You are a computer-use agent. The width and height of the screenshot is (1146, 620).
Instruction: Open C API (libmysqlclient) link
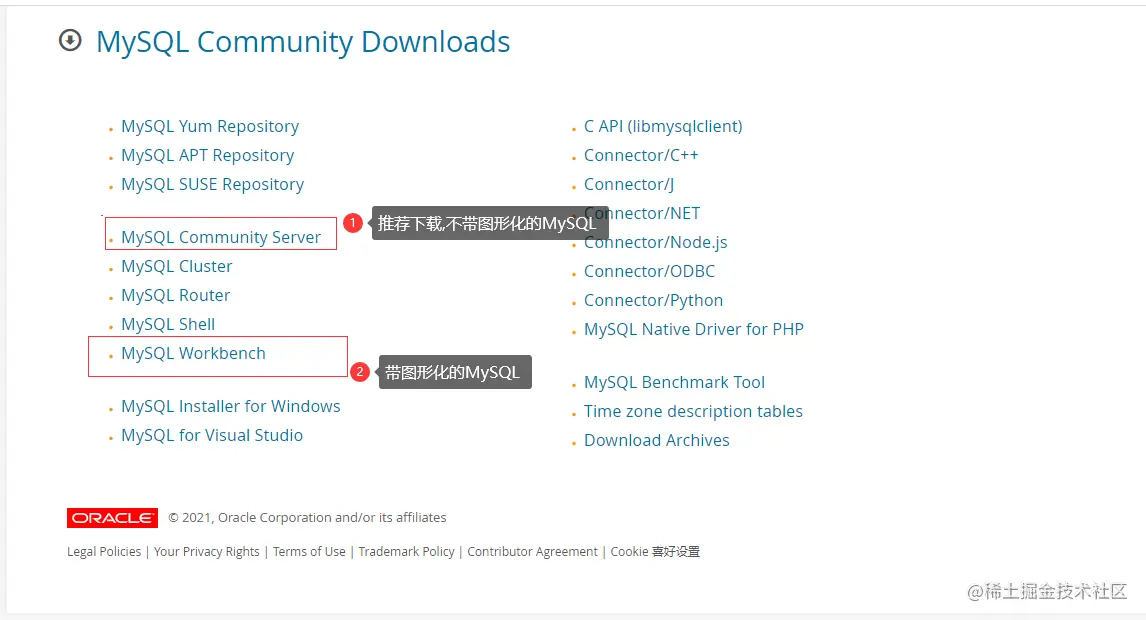pos(663,126)
